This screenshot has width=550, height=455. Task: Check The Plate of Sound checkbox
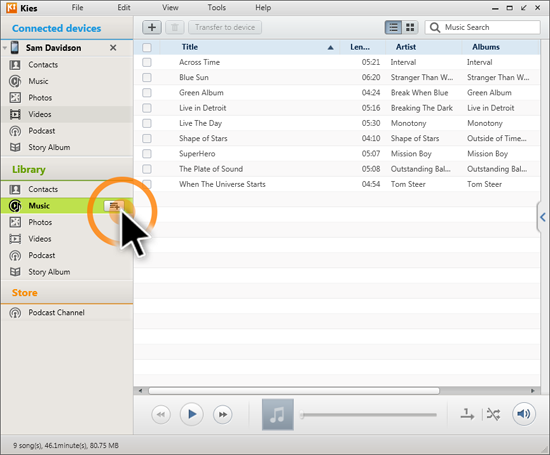147,169
